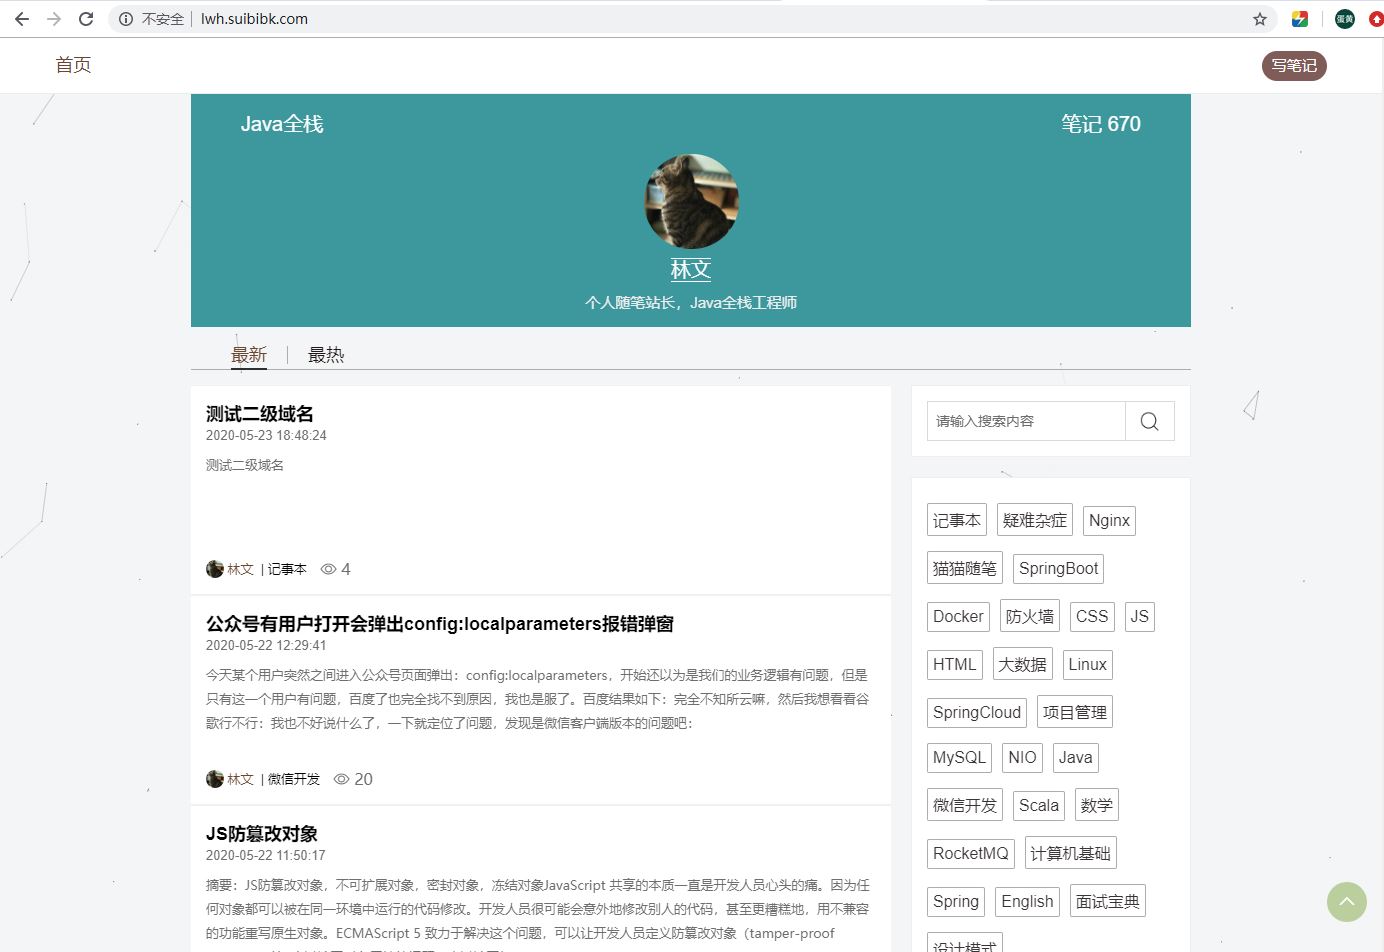Select the CSS tag
1384x952 pixels.
[x=1092, y=616]
